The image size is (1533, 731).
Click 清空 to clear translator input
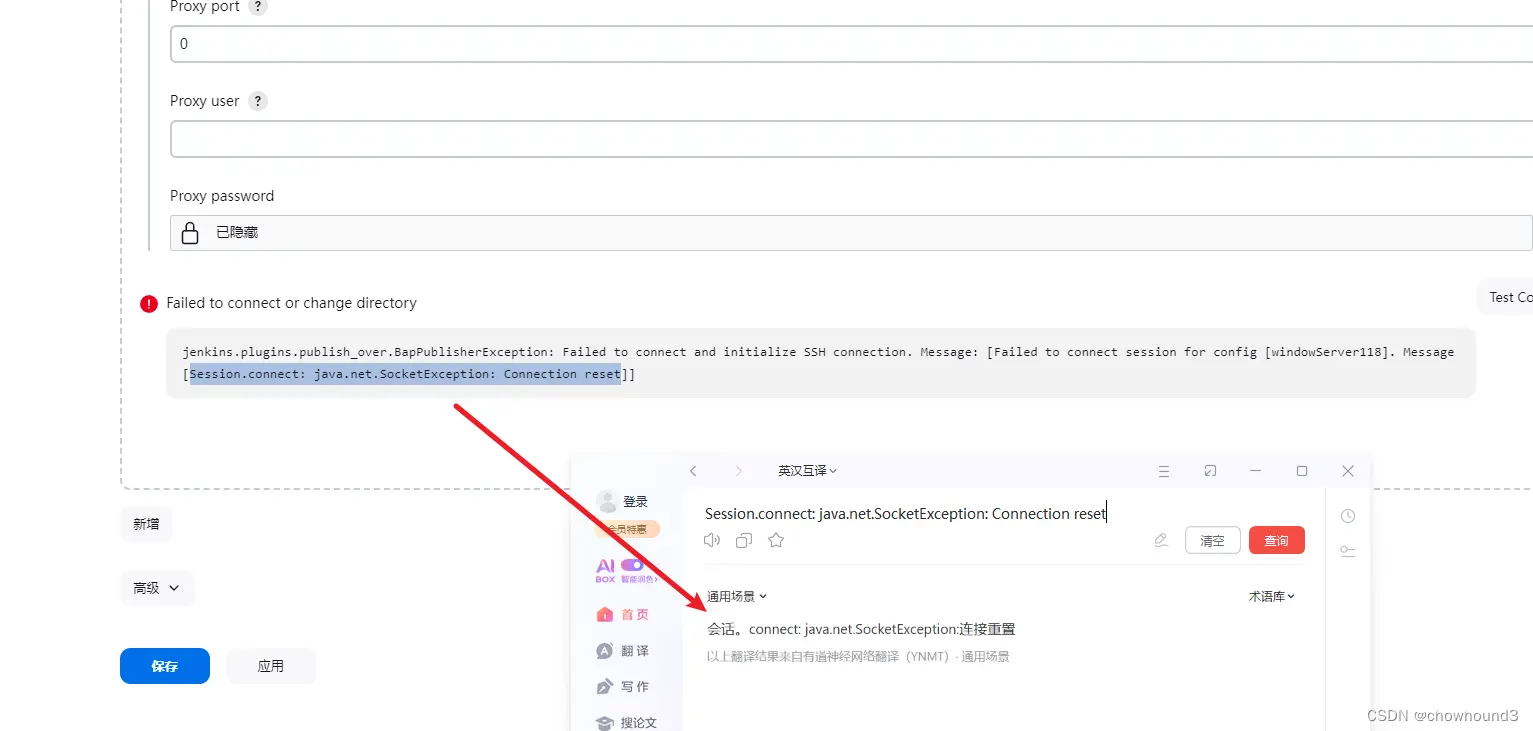1213,540
